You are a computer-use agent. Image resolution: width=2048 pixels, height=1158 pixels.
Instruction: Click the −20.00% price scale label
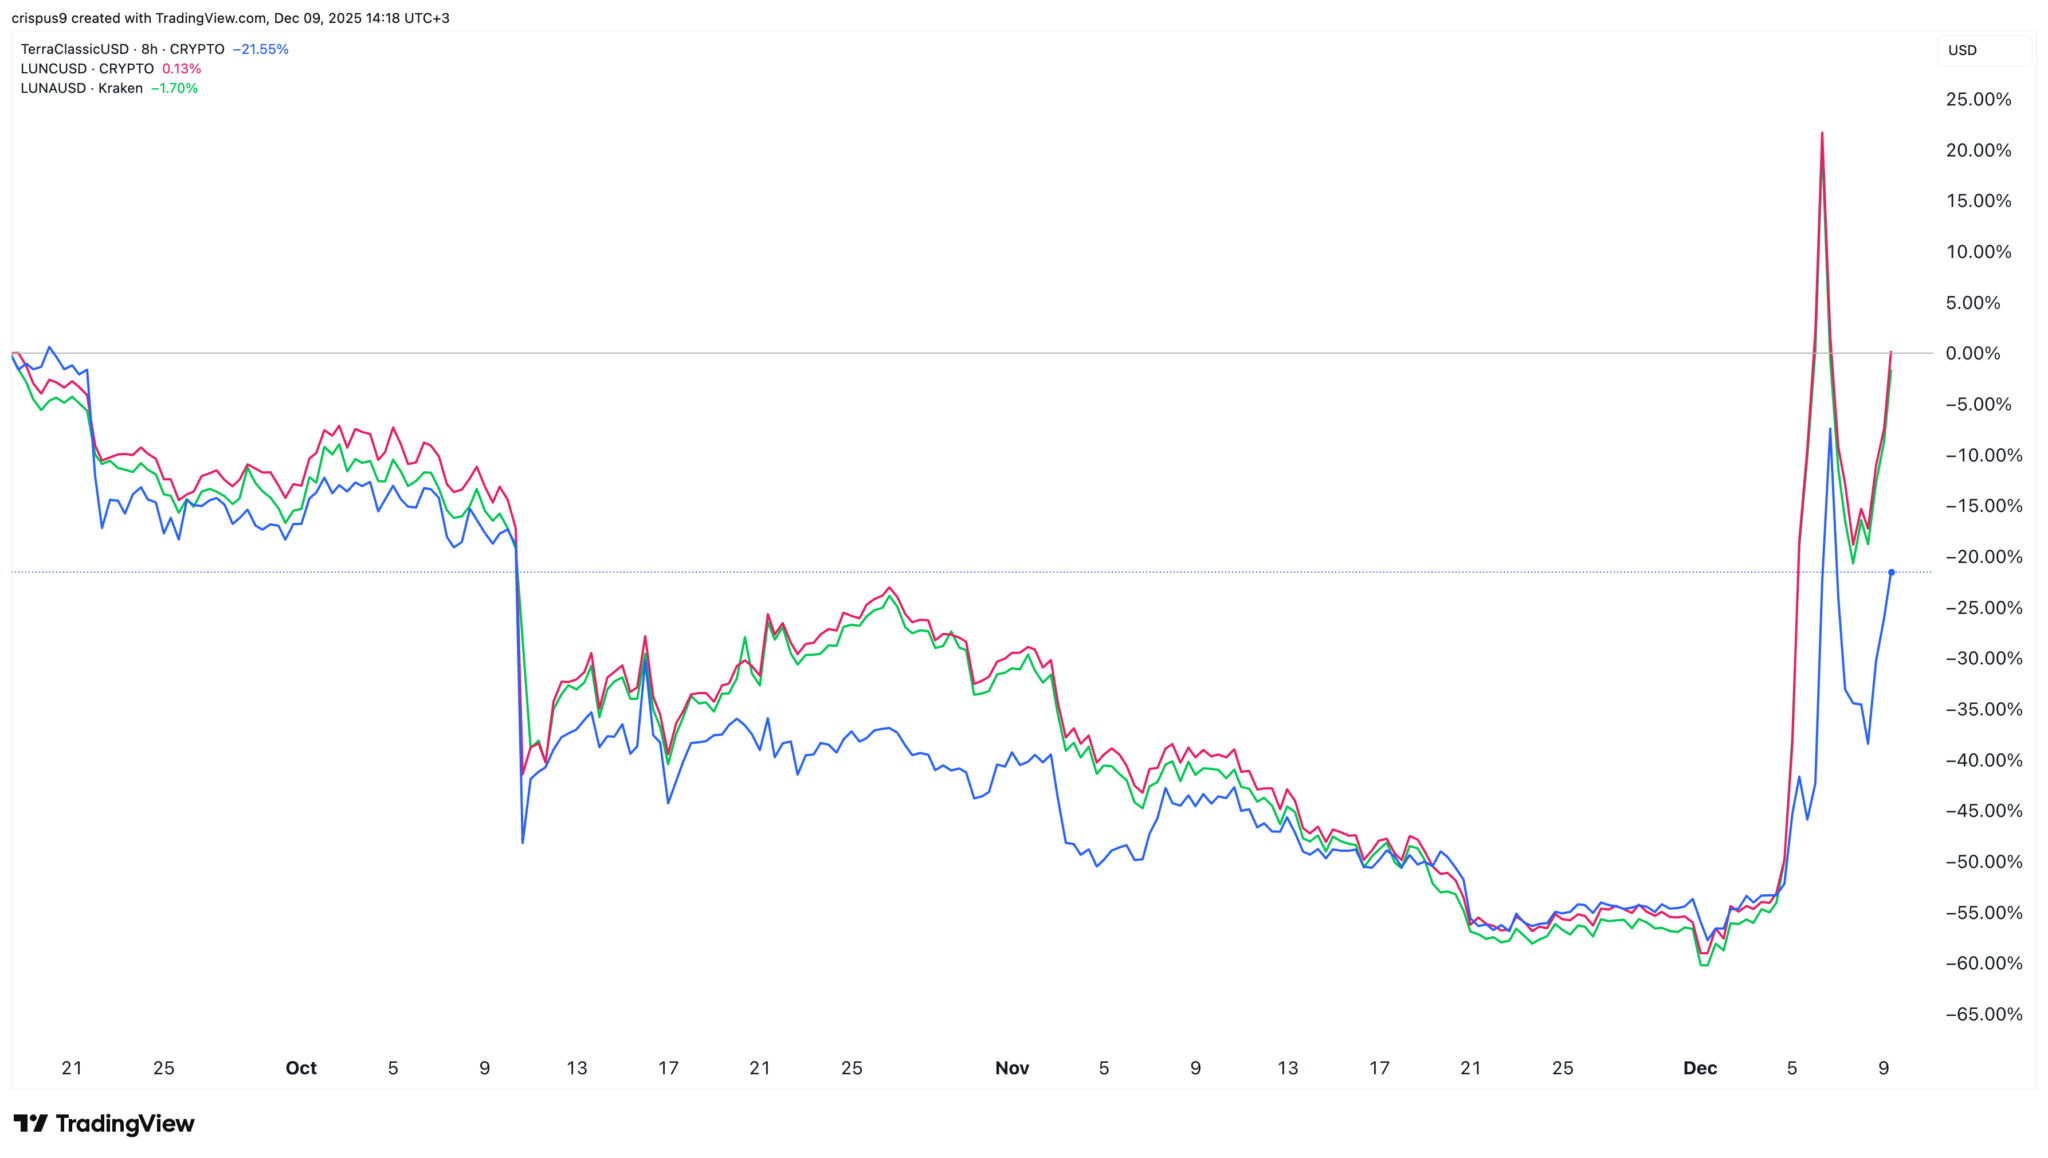[x=1983, y=557]
